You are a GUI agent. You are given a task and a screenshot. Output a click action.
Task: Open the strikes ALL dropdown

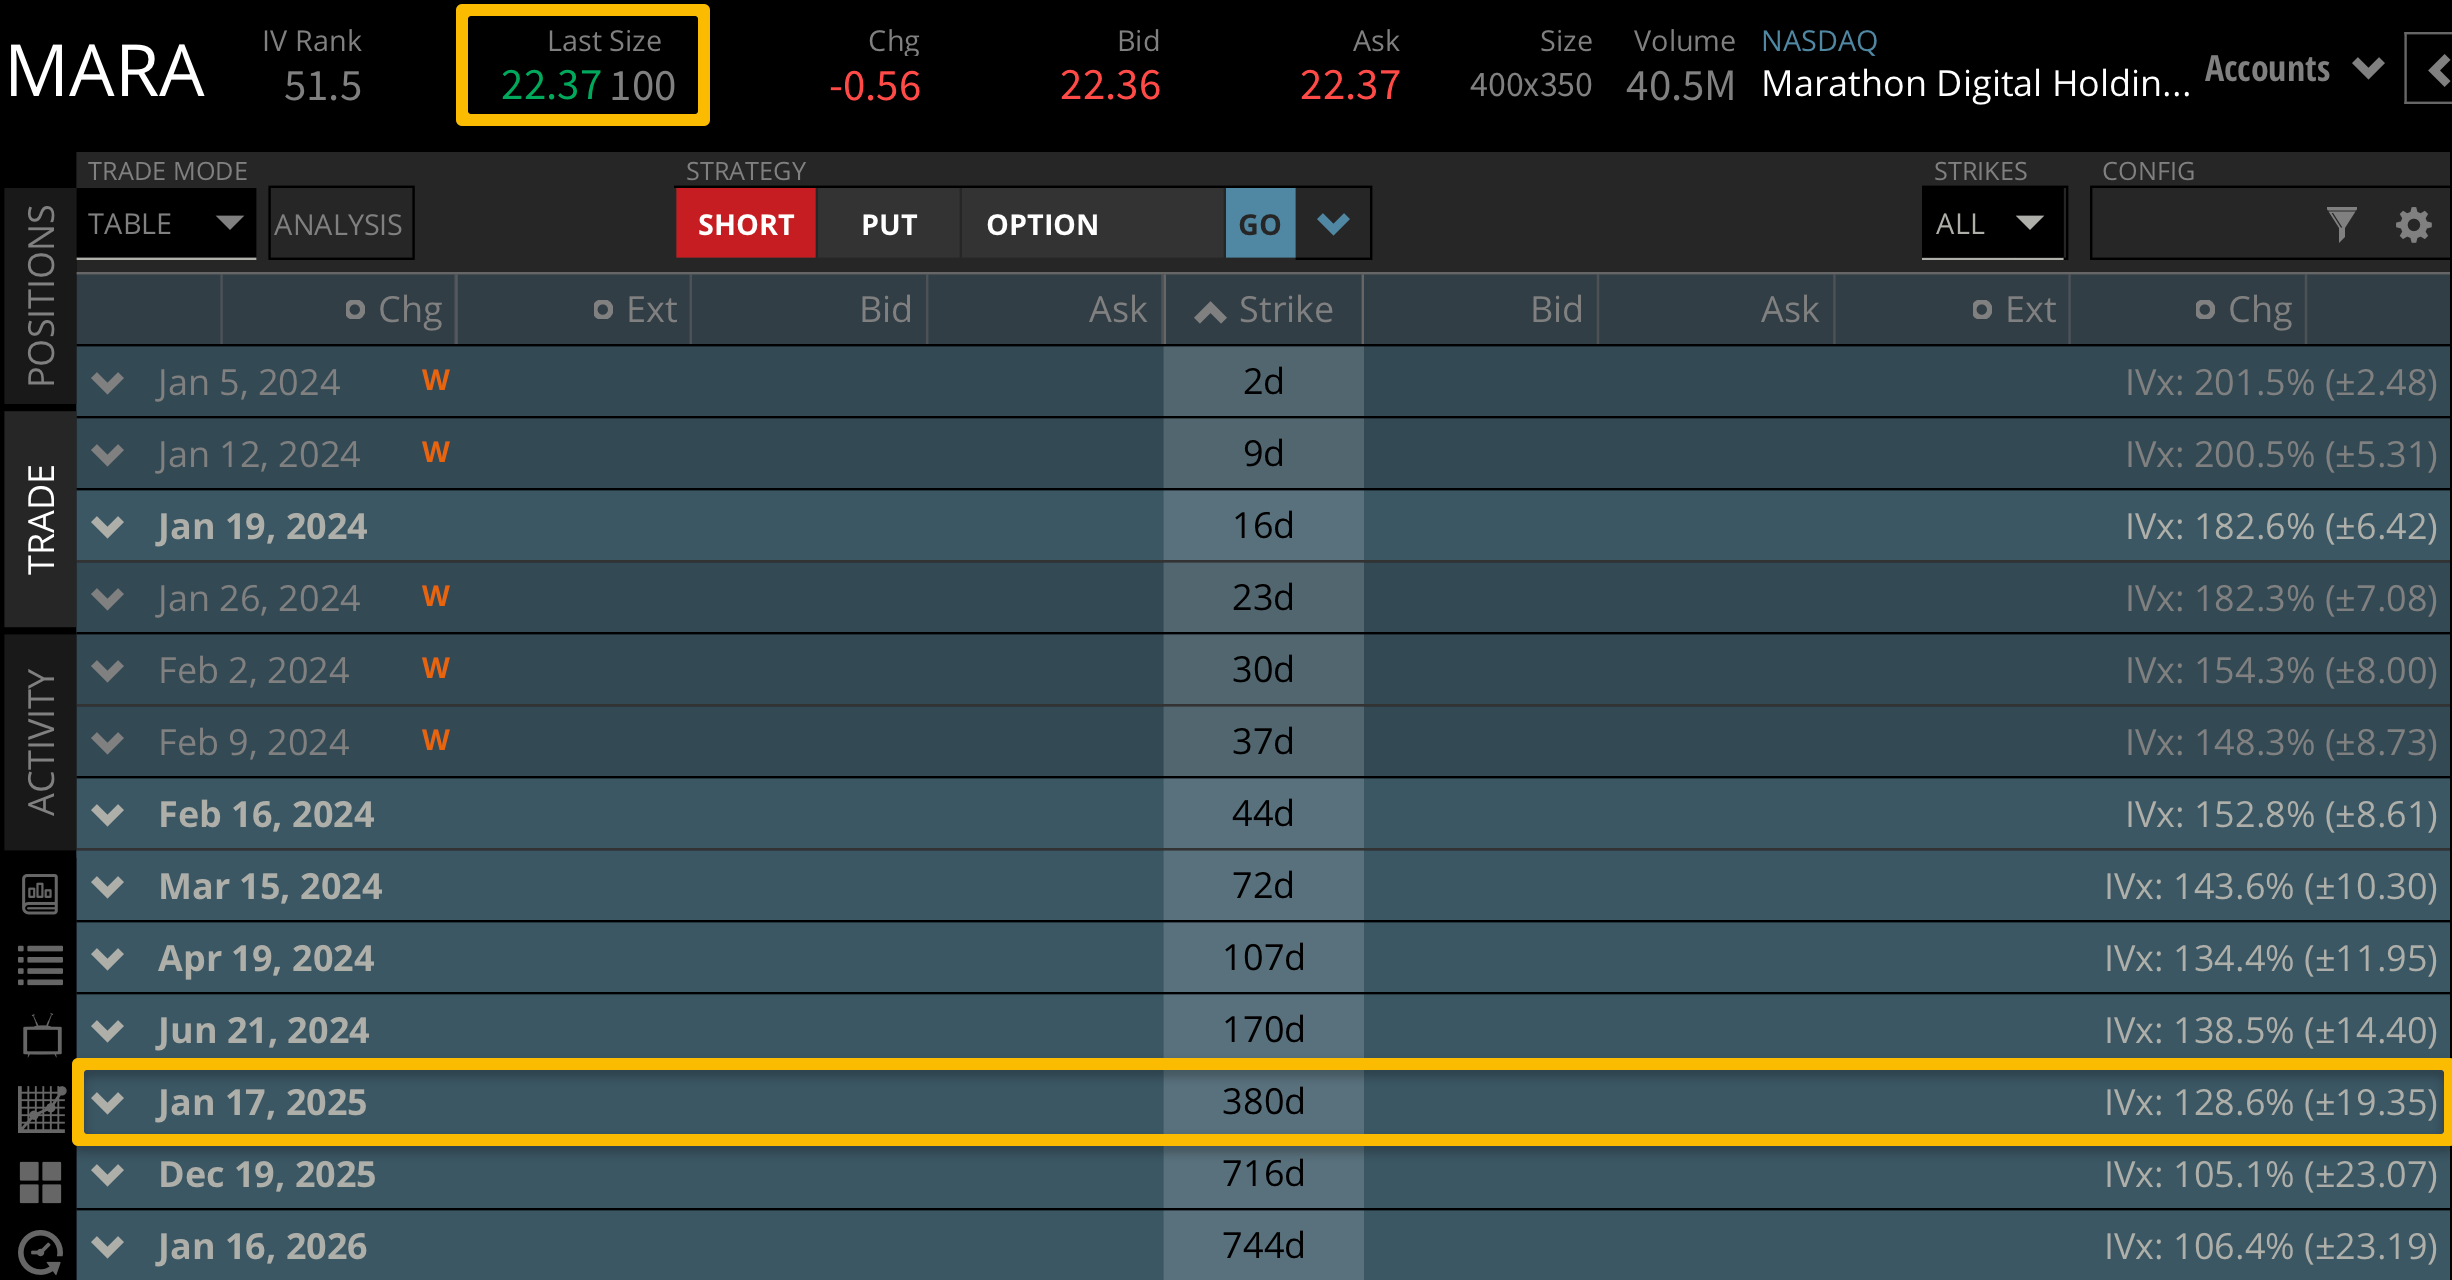[x=1991, y=223]
